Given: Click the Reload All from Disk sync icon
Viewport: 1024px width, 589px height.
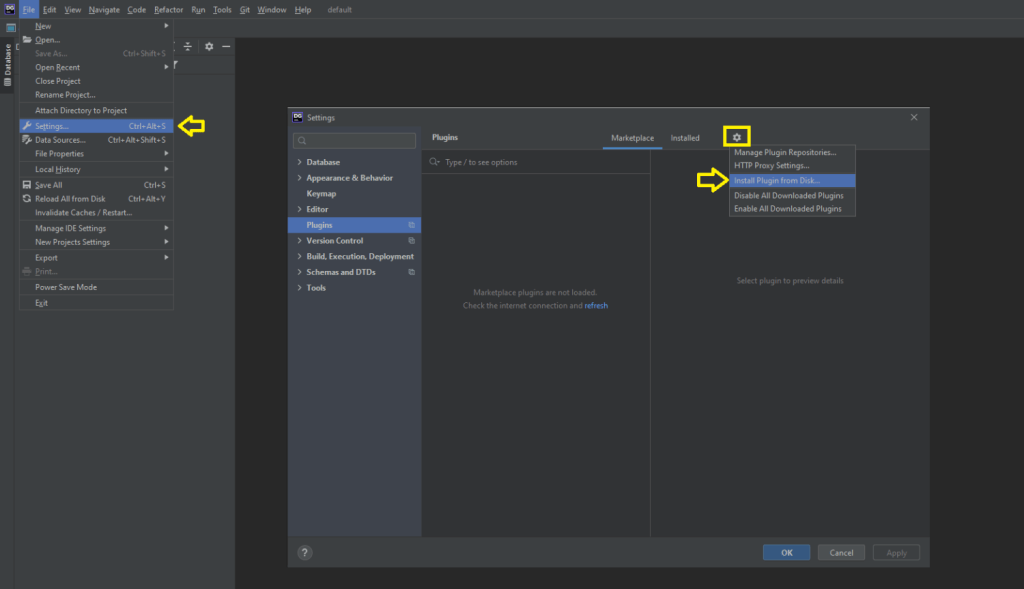Looking at the screenshot, I should click(25, 199).
